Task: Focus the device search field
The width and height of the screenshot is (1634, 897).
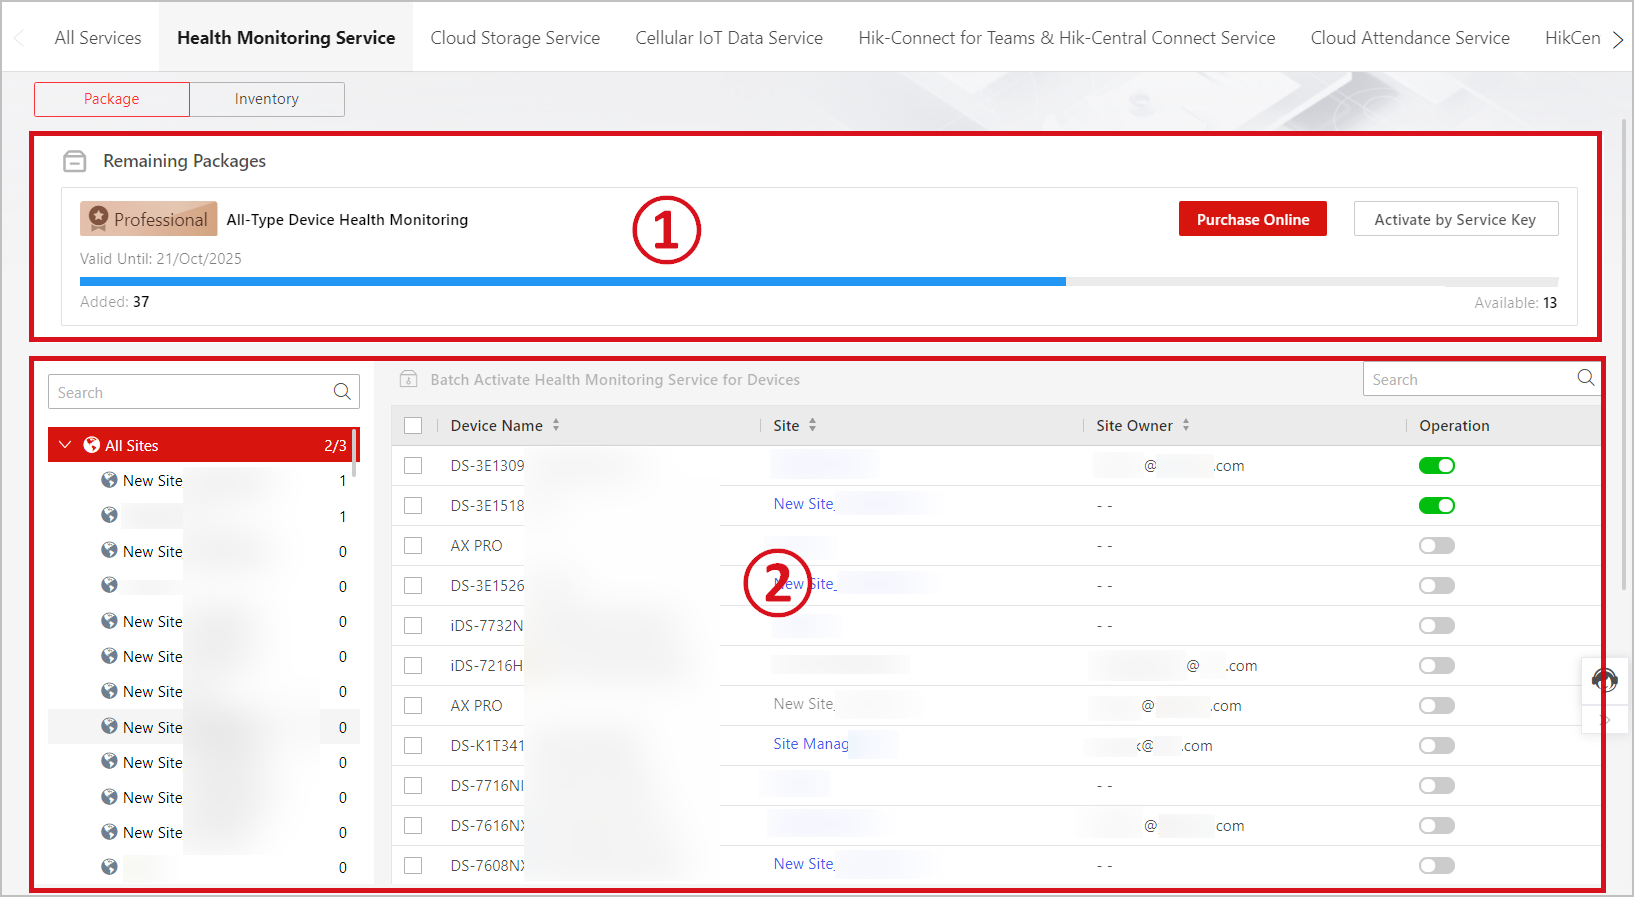Action: 1482,379
